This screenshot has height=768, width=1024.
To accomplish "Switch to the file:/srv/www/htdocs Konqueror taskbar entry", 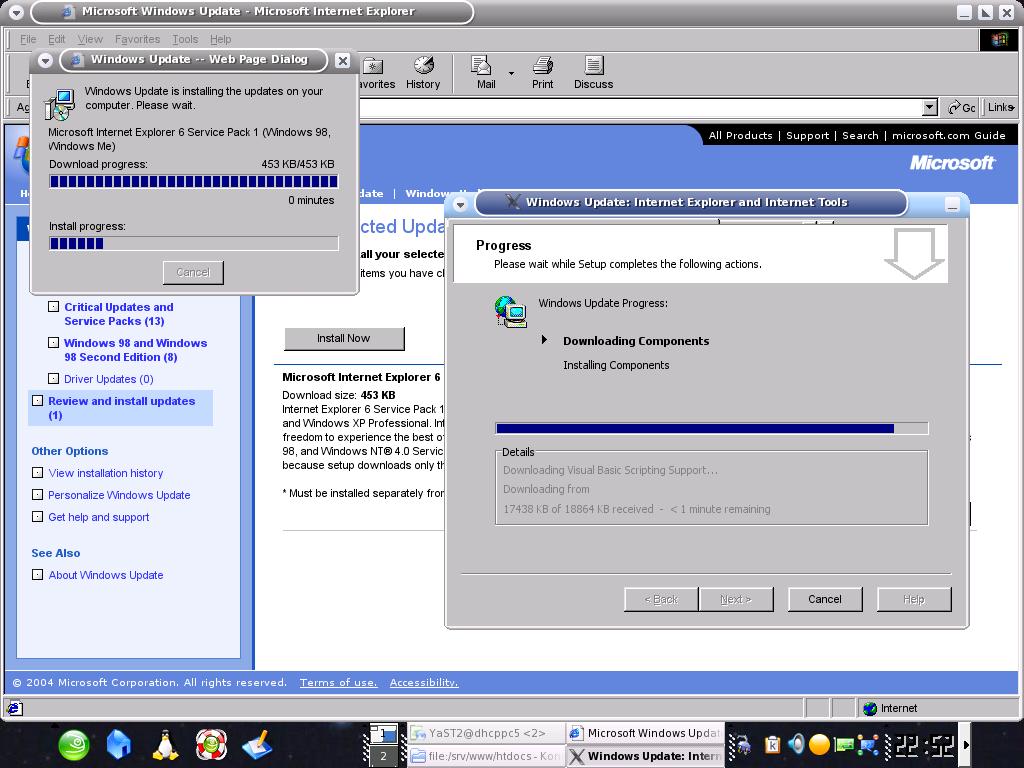I will tap(486, 756).
